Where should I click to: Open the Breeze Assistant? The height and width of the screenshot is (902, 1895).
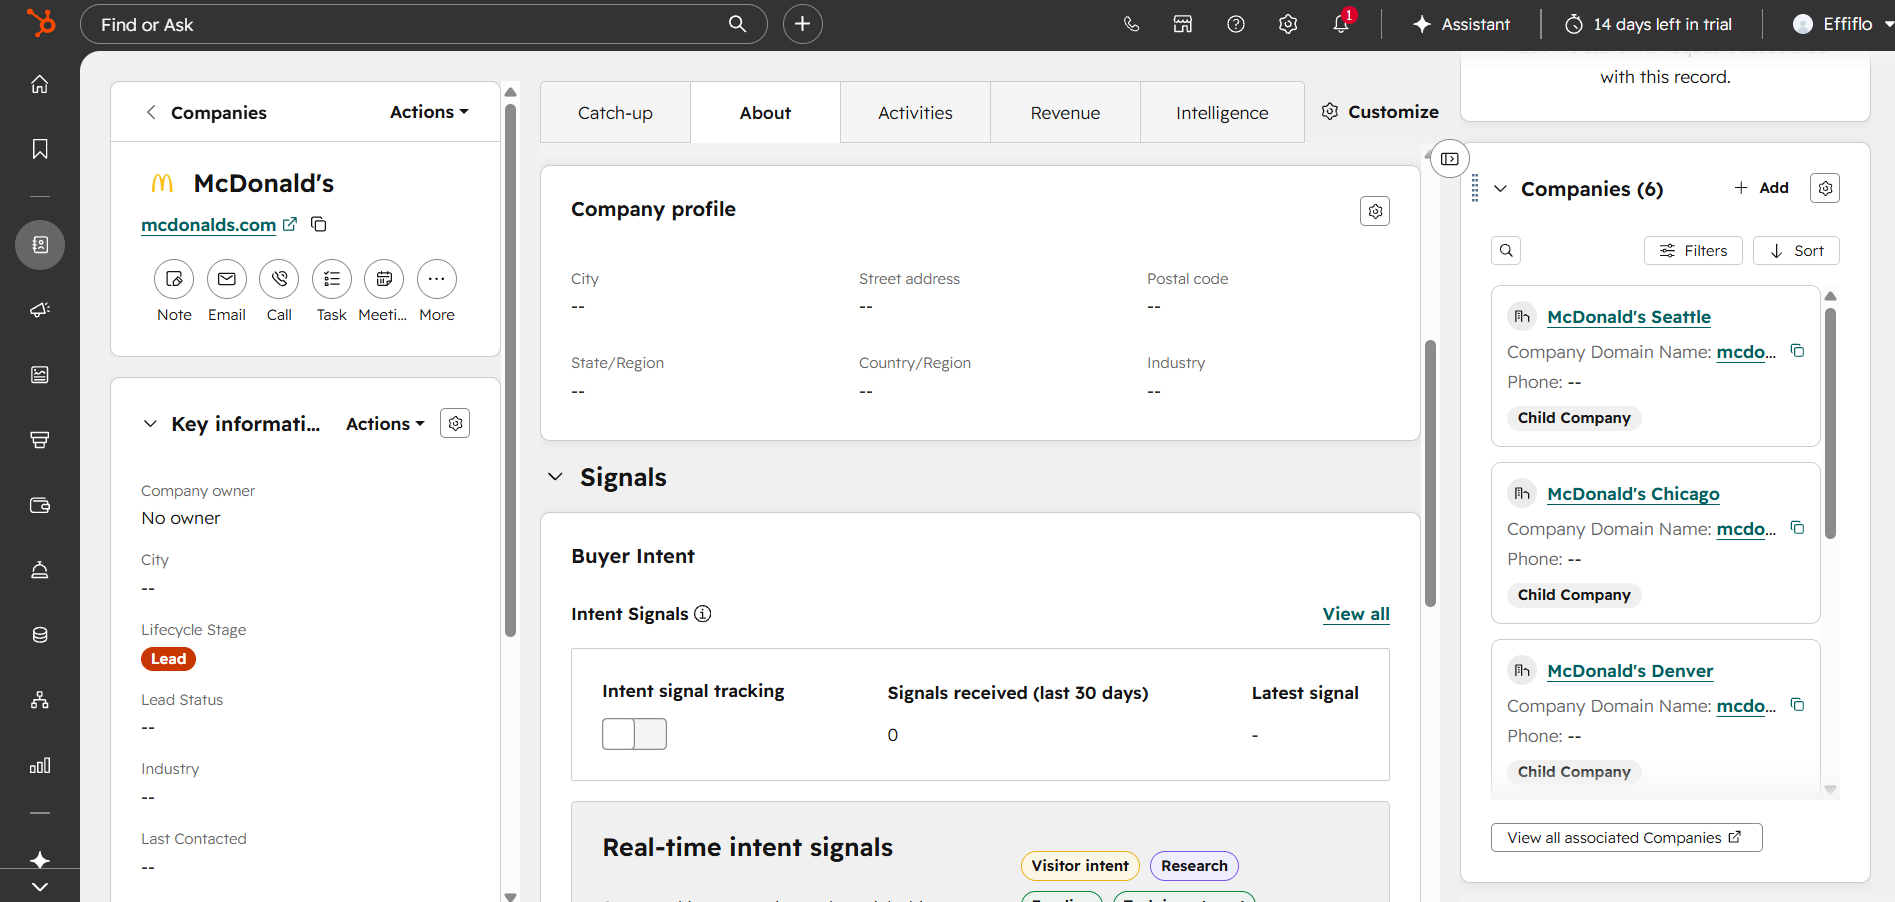tap(1461, 24)
